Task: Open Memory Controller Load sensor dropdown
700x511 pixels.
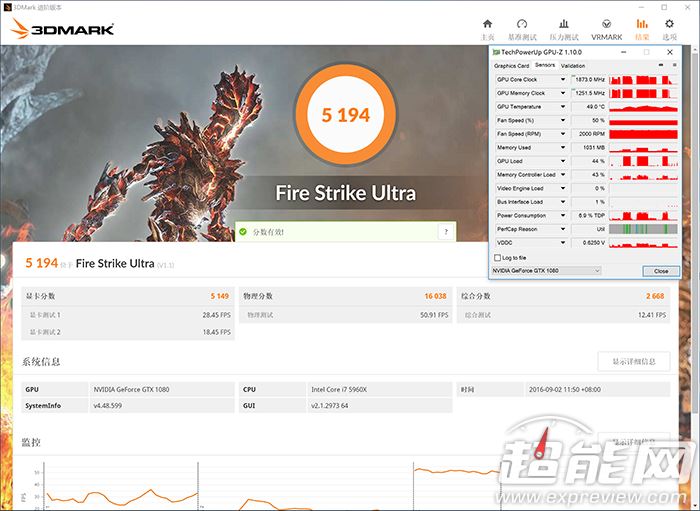Action: coord(562,174)
